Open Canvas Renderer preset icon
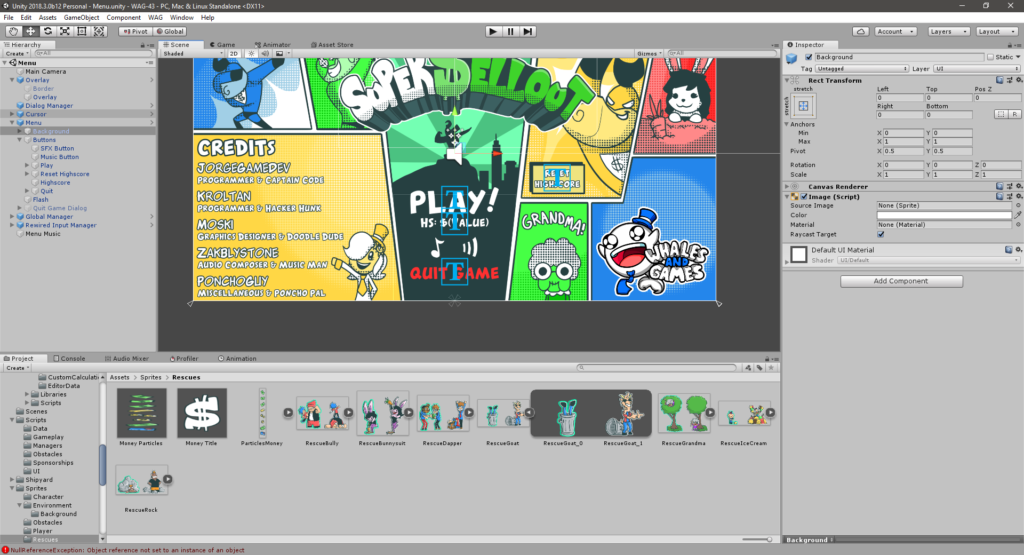The height and width of the screenshot is (555, 1024). click(x=1008, y=187)
